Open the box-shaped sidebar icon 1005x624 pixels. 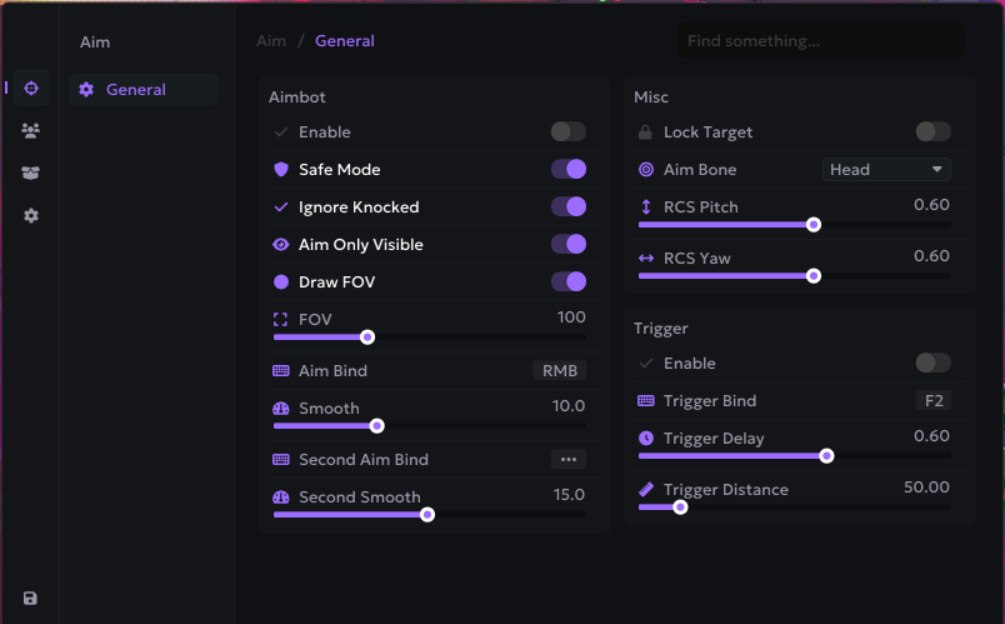tap(30, 173)
